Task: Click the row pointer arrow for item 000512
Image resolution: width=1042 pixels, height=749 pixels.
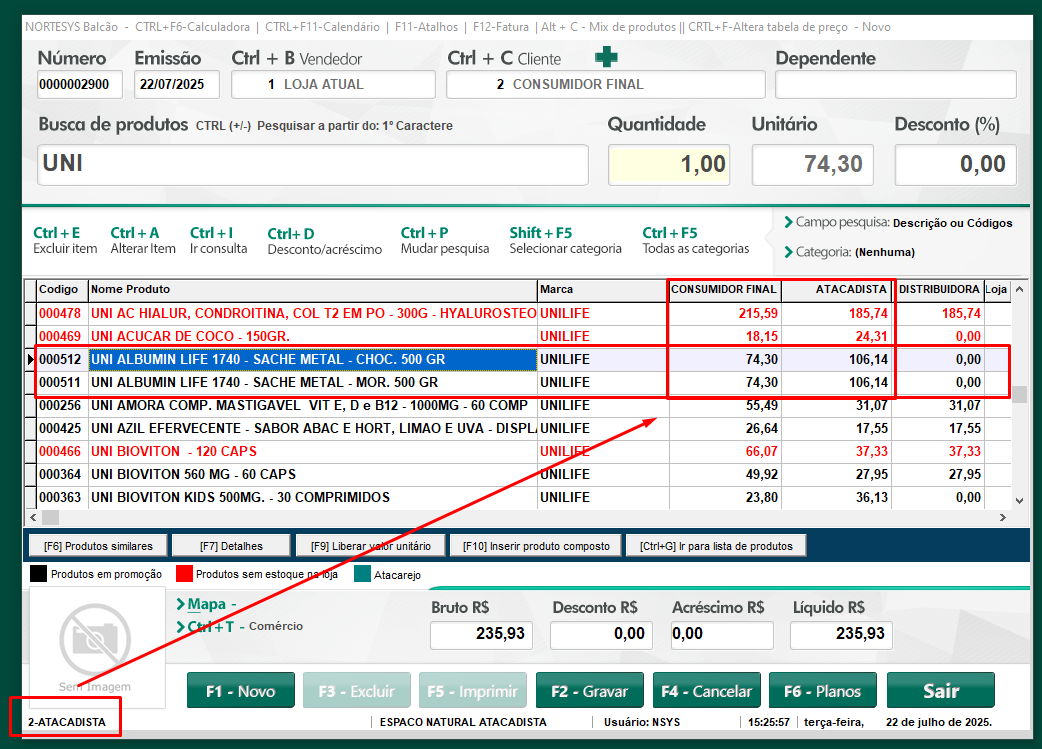Action: [30, 360]
